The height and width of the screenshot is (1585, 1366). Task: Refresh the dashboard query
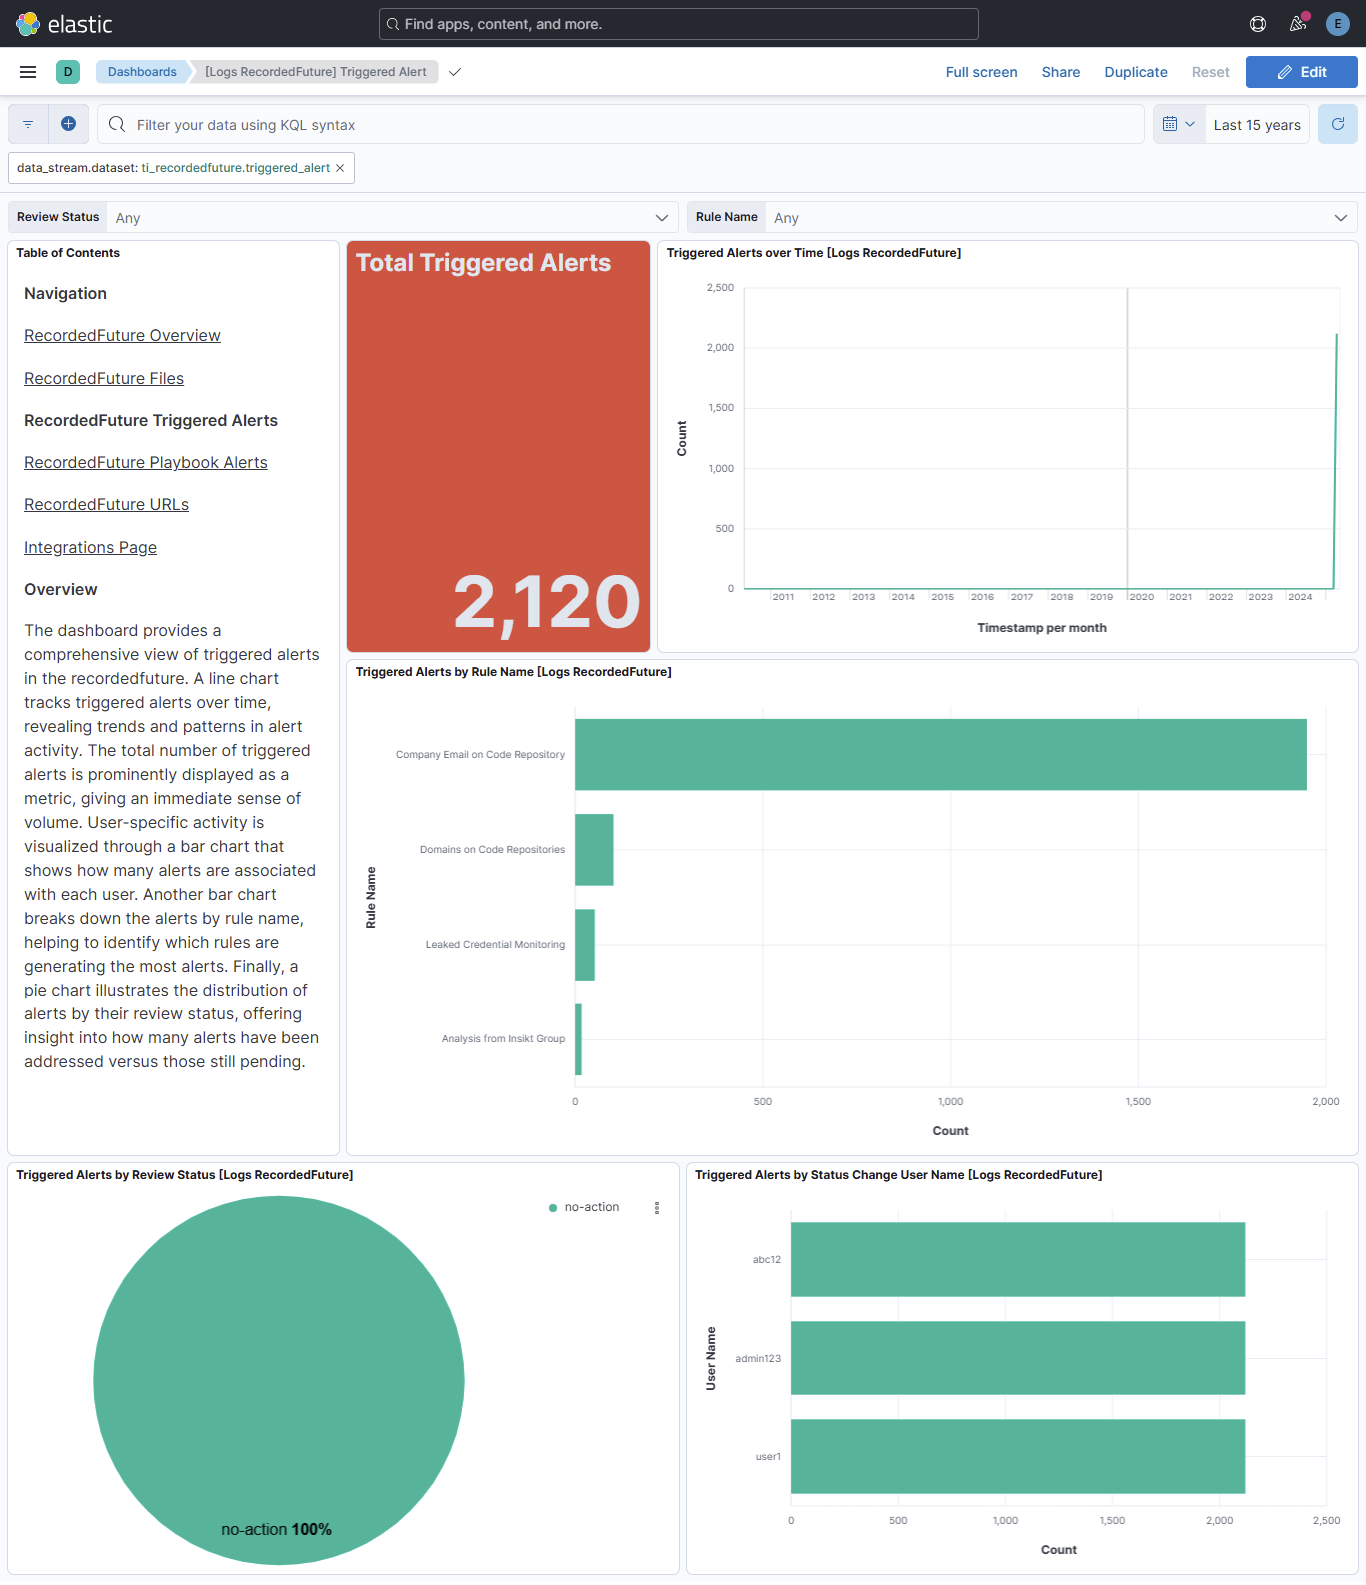1338,124
